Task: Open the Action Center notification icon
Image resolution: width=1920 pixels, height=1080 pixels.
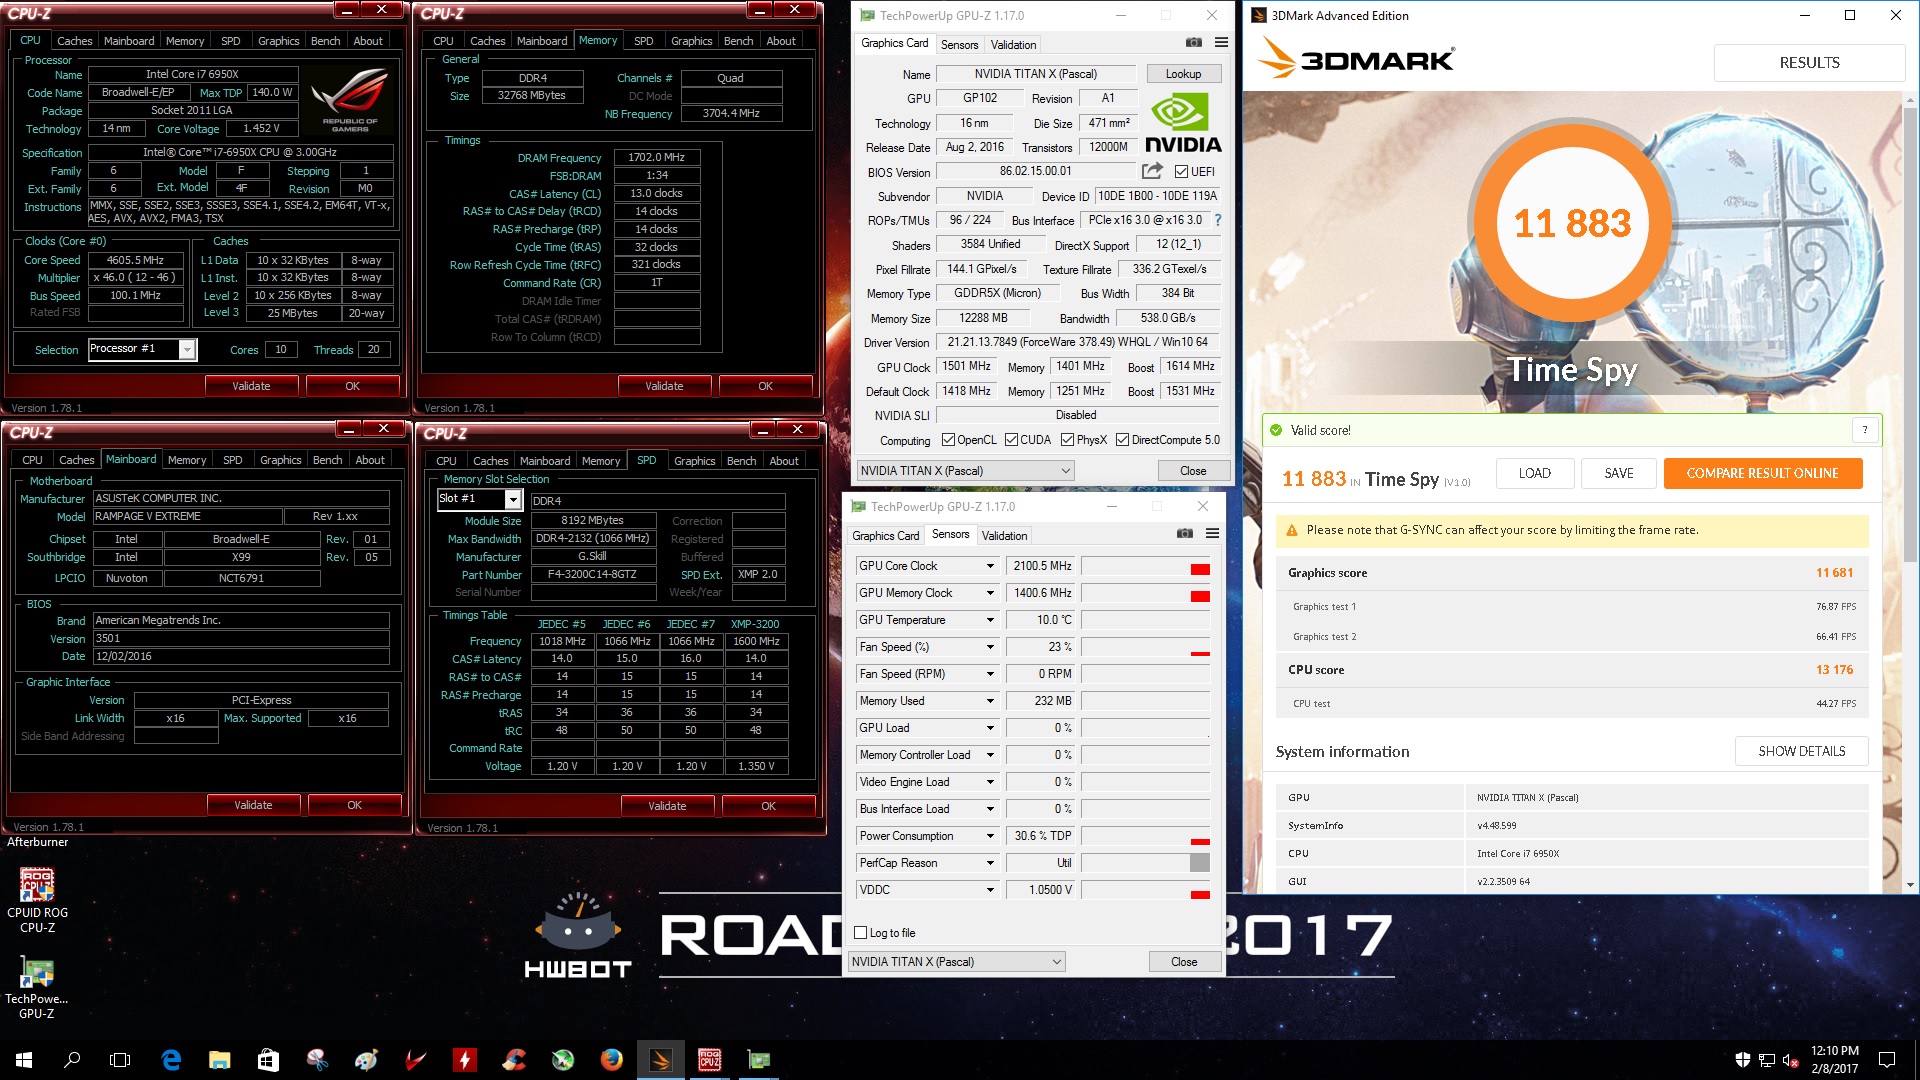Action: coord(1887,1060)
